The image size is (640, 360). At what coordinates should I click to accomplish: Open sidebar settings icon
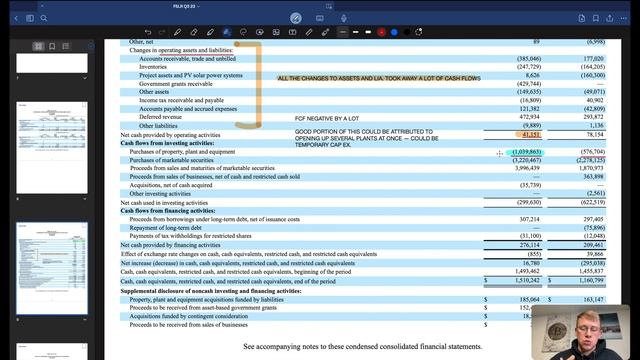91,46
